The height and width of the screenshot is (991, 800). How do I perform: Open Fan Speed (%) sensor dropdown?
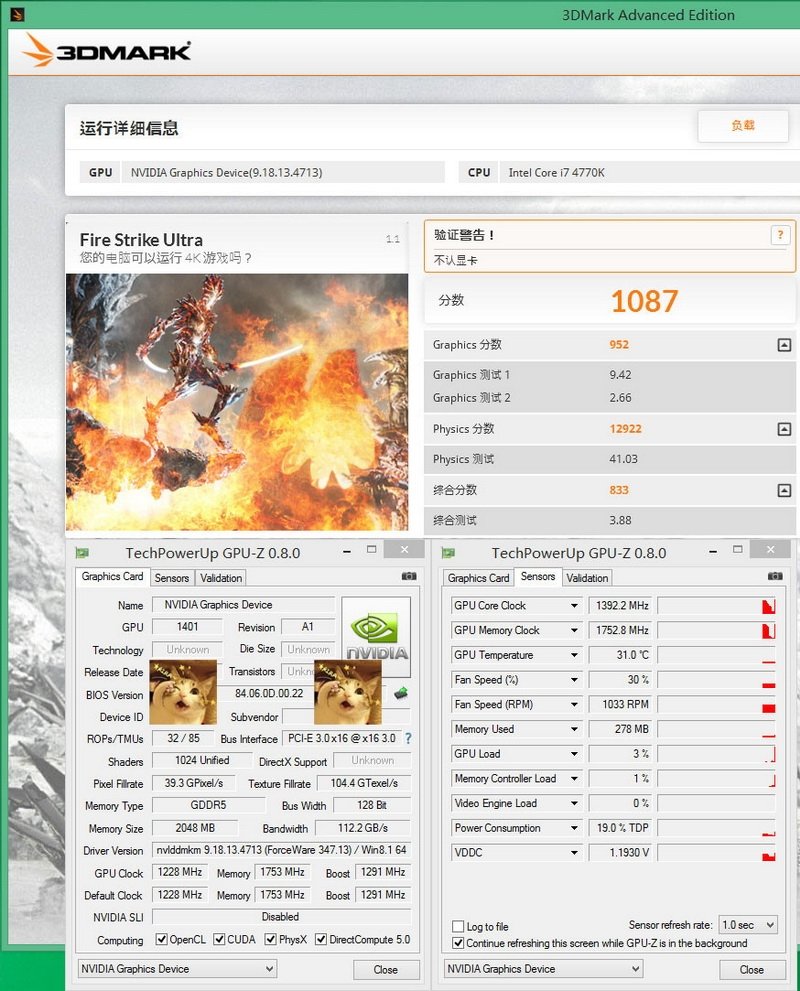click(x=574, y=679)
